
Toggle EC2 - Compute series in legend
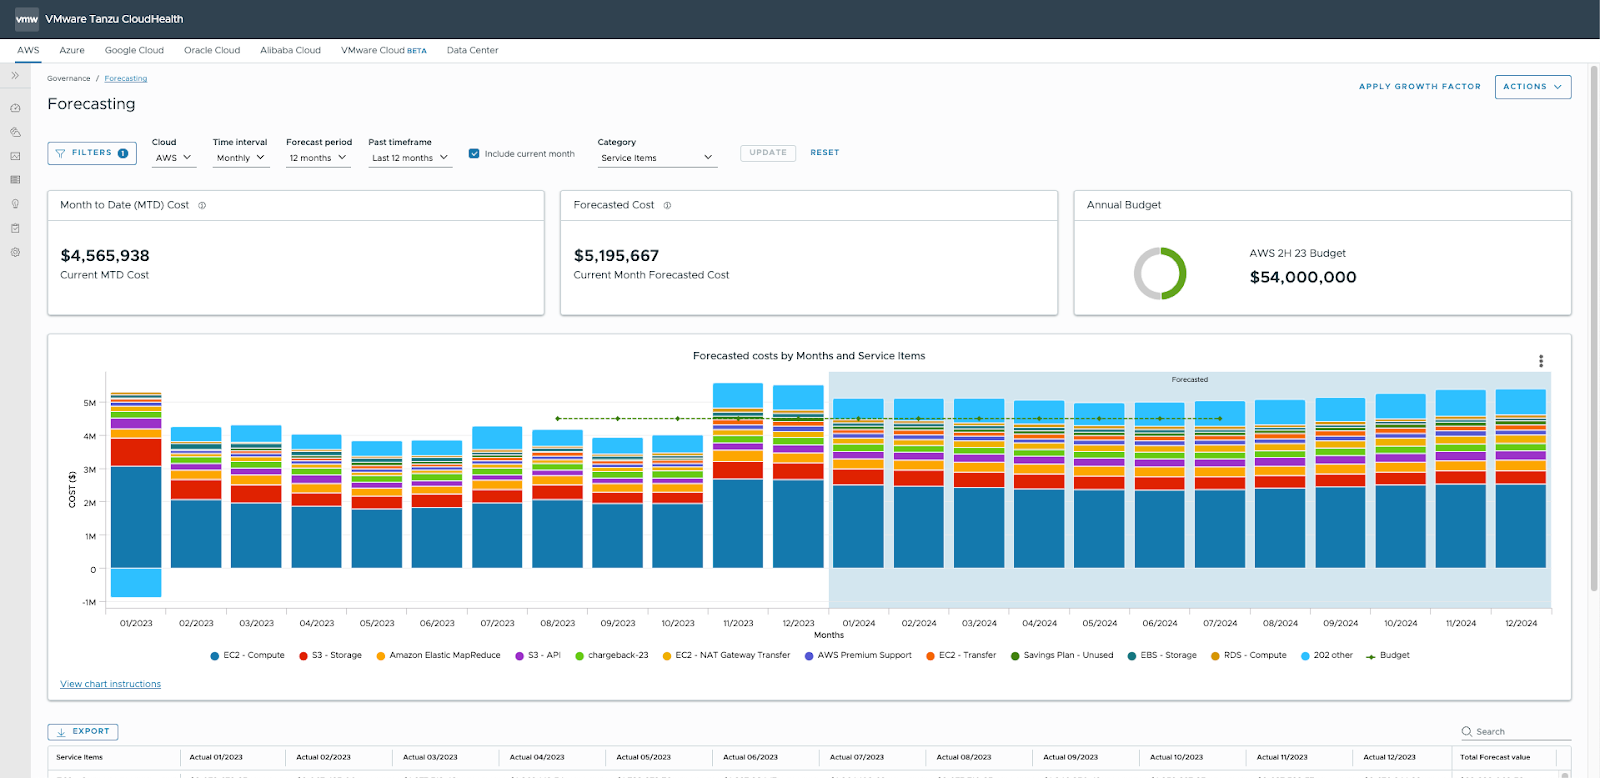pyautogui.click(x=247, y=656)
